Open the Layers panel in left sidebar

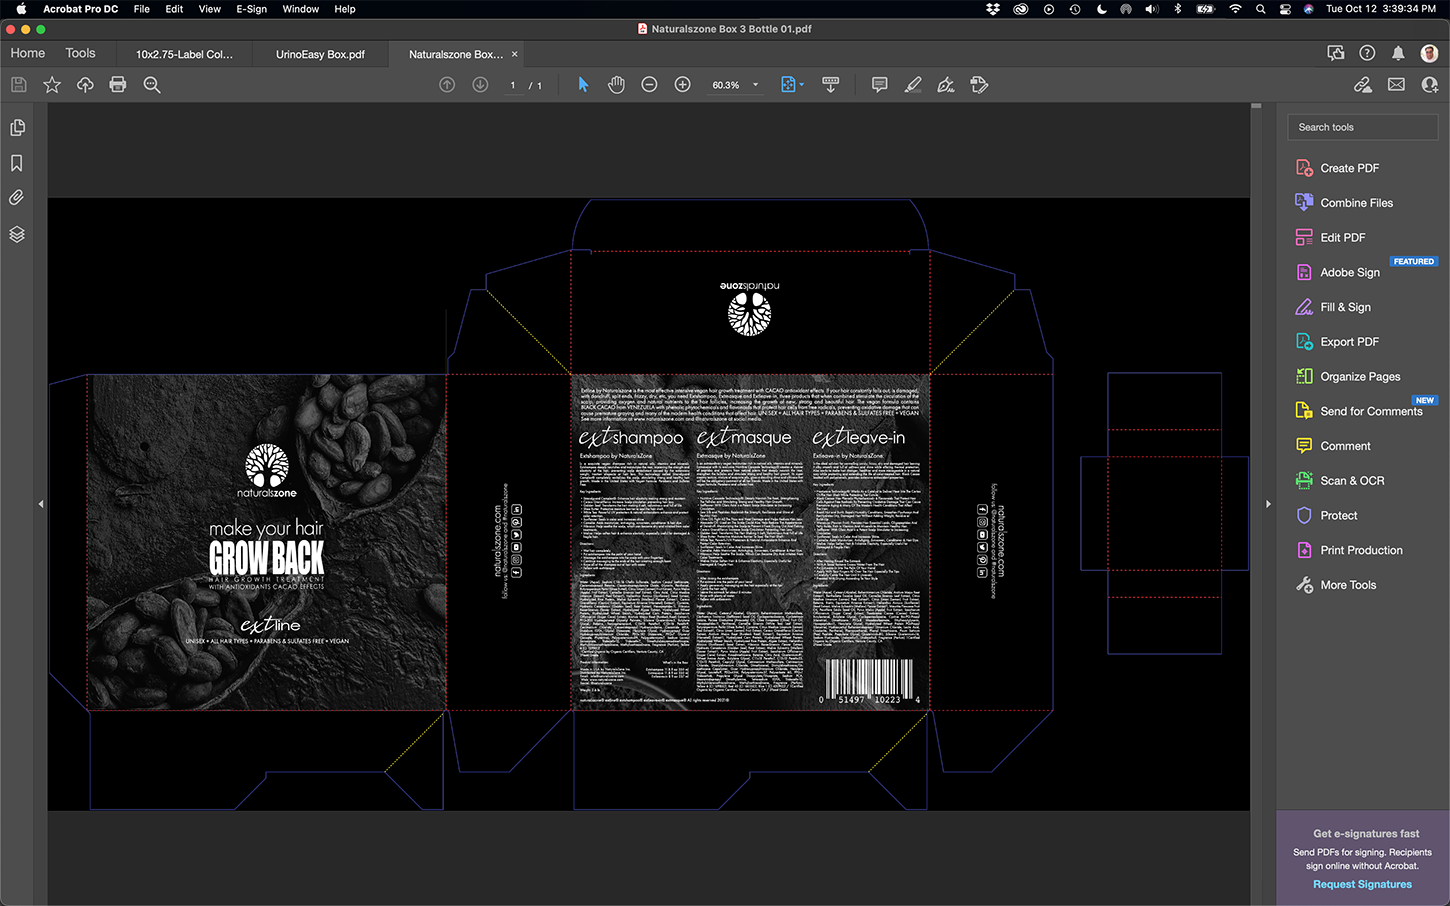[17, 234]
